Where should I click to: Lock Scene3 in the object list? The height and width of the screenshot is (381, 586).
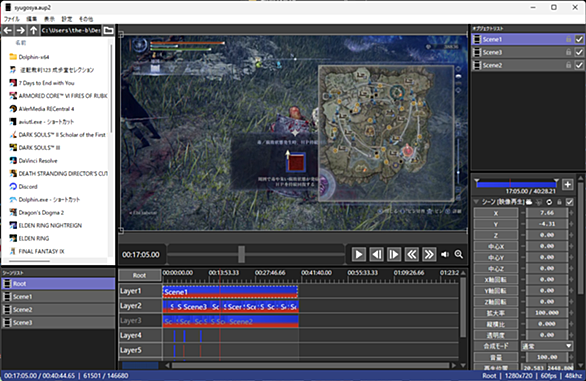568,52
